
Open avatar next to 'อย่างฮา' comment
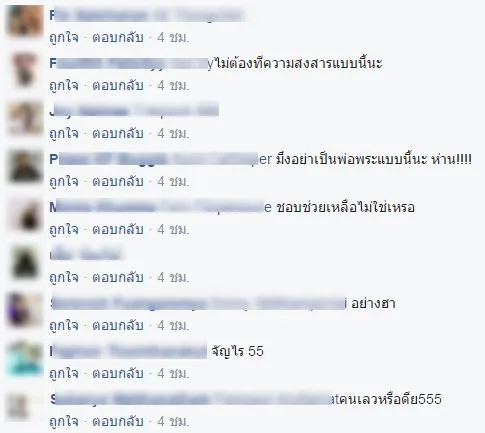[25, 311]
